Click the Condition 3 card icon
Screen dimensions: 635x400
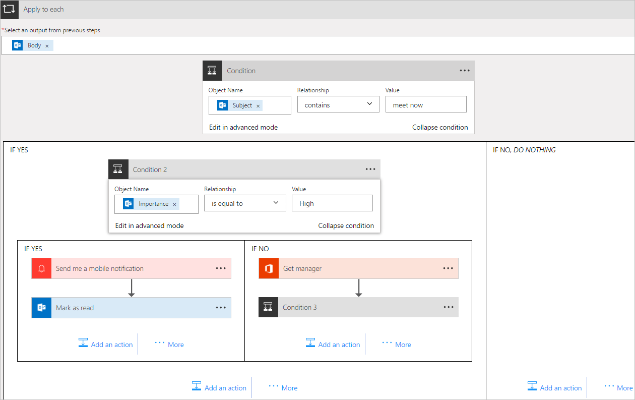pyautogui.click(x=268, y=307)
